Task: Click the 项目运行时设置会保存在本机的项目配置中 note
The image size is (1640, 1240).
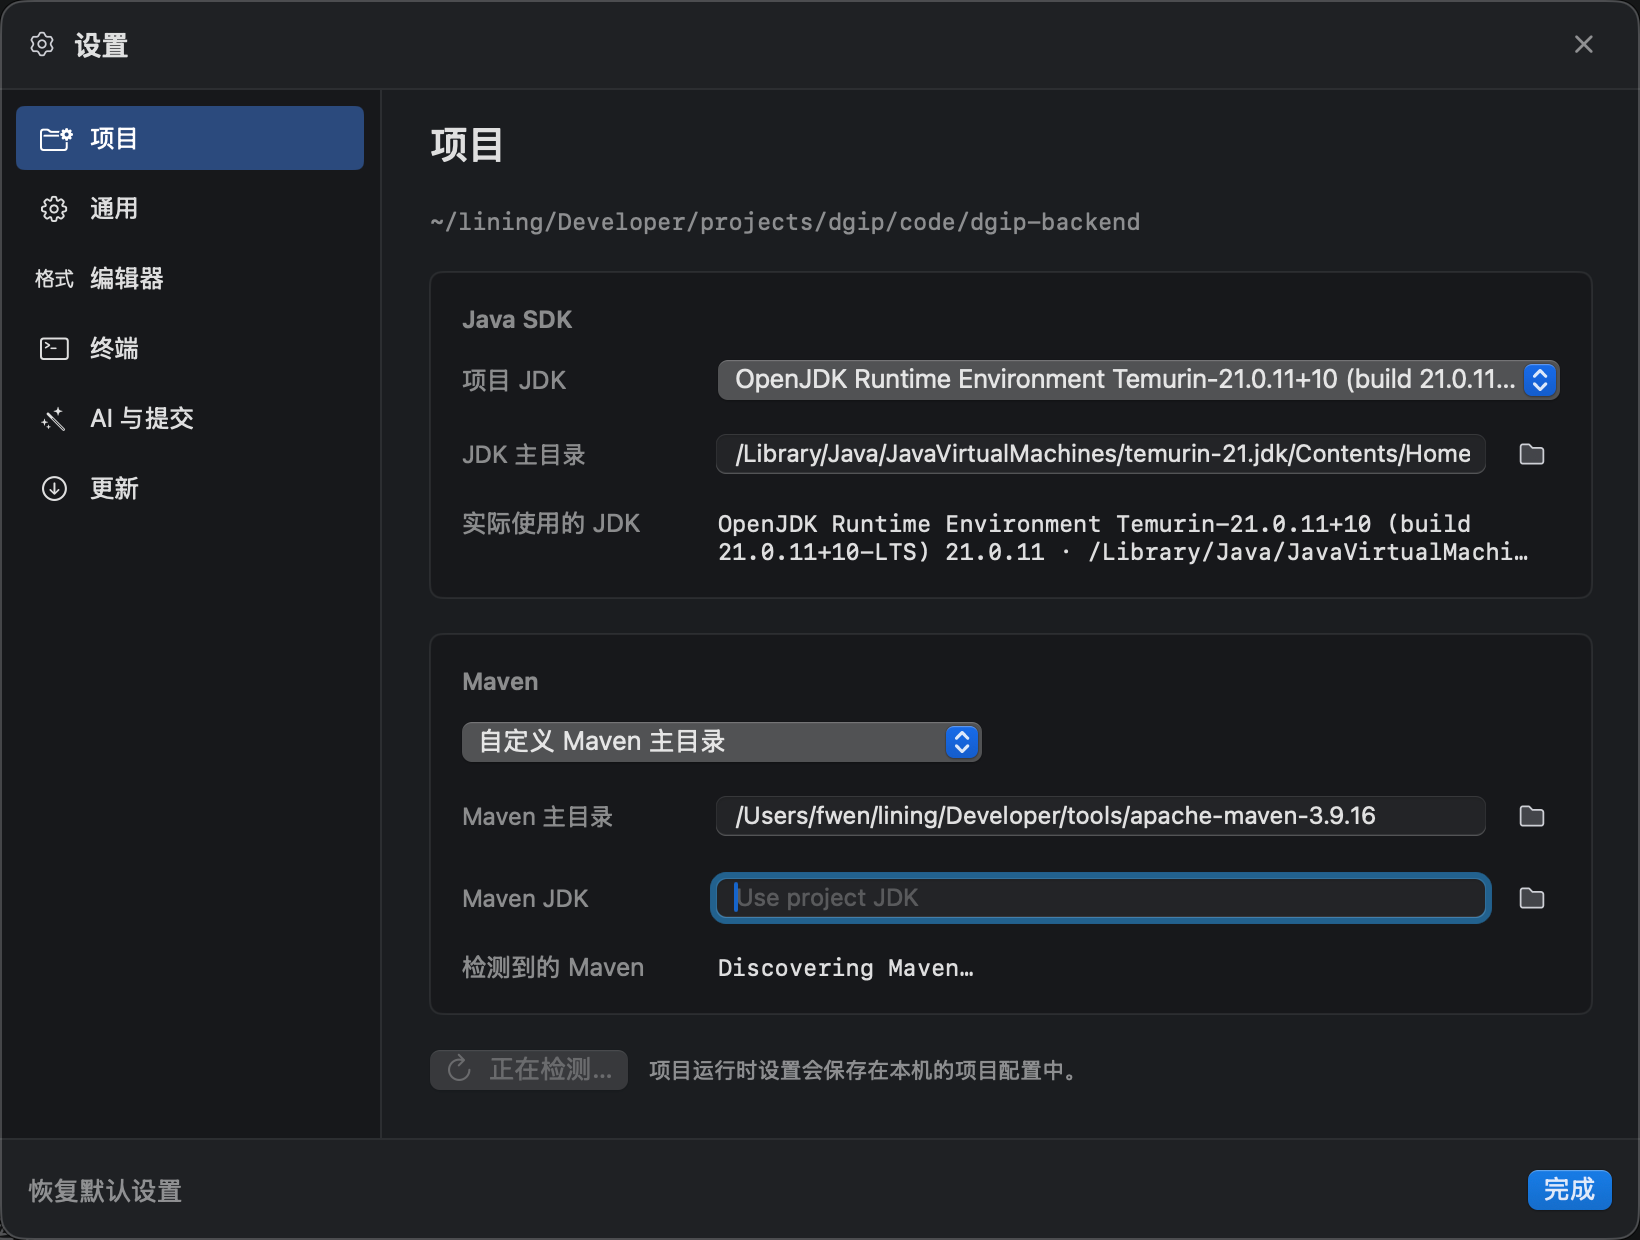Action: [862, 1071]
